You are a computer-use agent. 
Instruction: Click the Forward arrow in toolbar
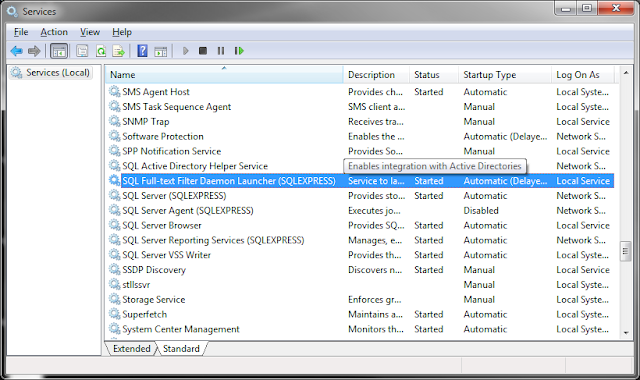coord(34,51)
